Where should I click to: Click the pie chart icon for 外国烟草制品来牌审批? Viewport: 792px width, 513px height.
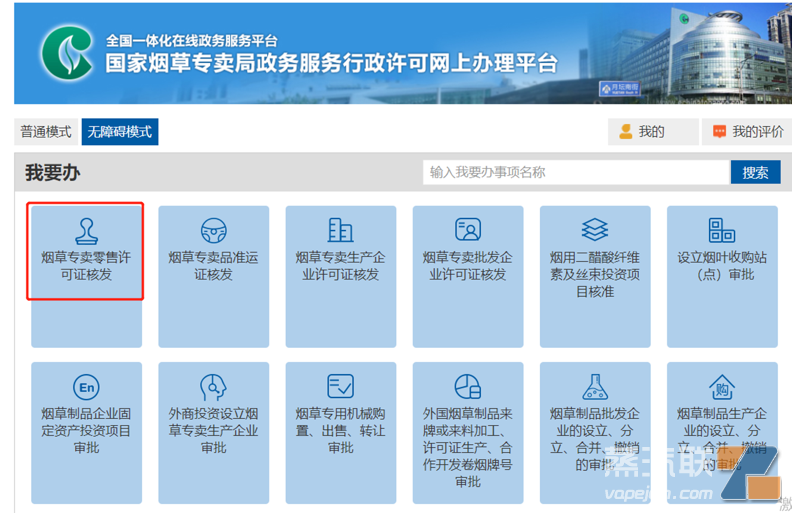click(x=468, y=387)
